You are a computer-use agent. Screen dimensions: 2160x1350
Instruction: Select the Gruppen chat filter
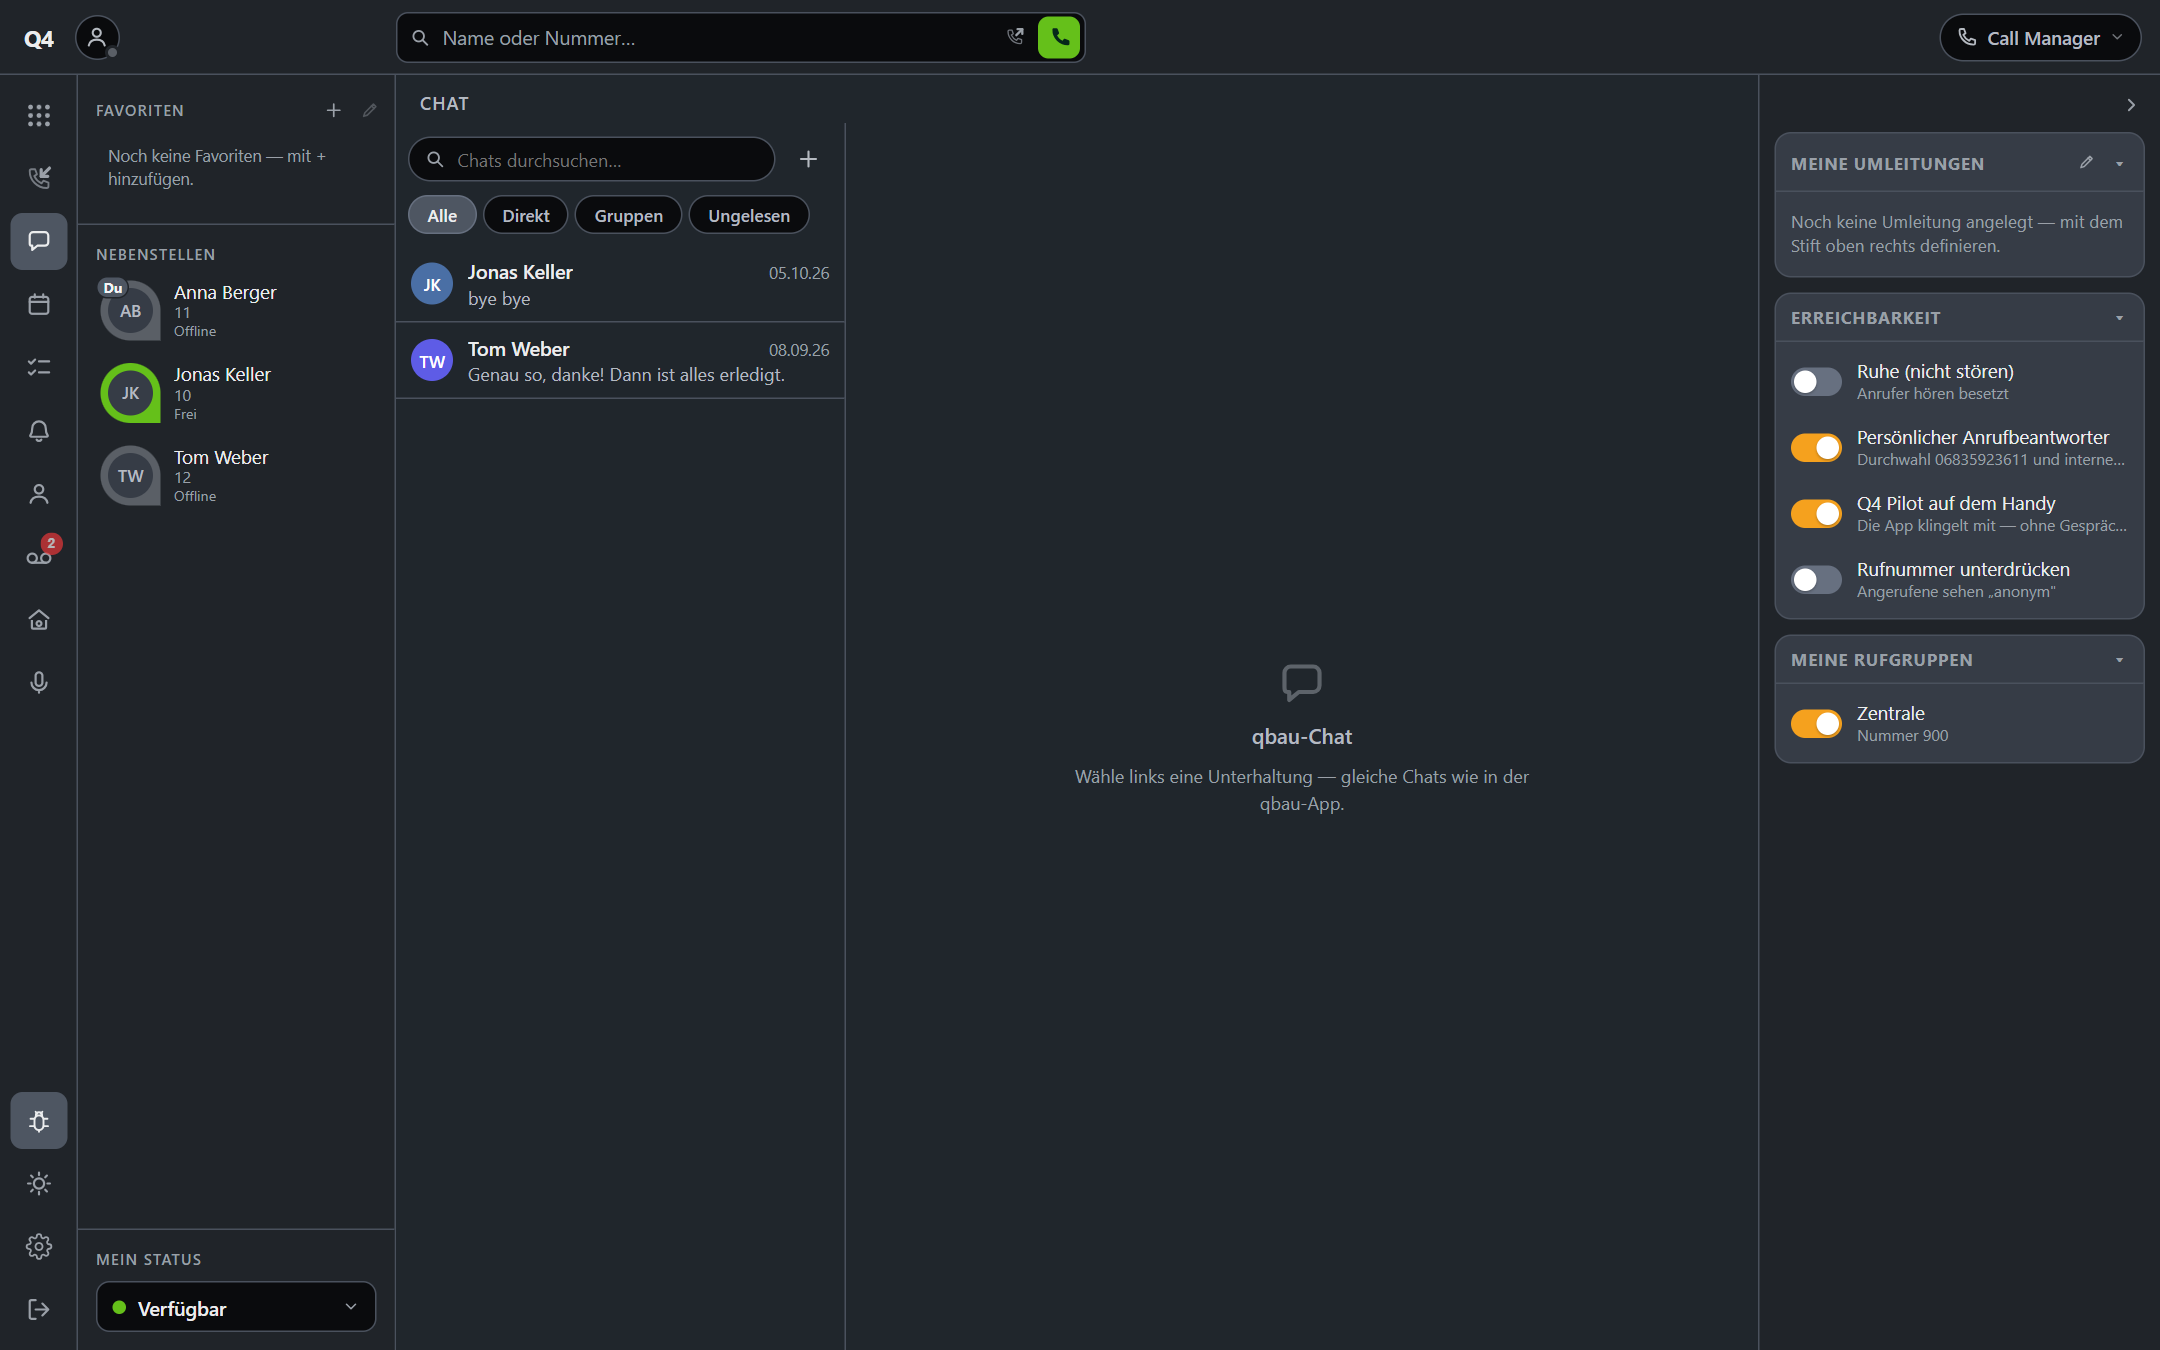(628, 215)
